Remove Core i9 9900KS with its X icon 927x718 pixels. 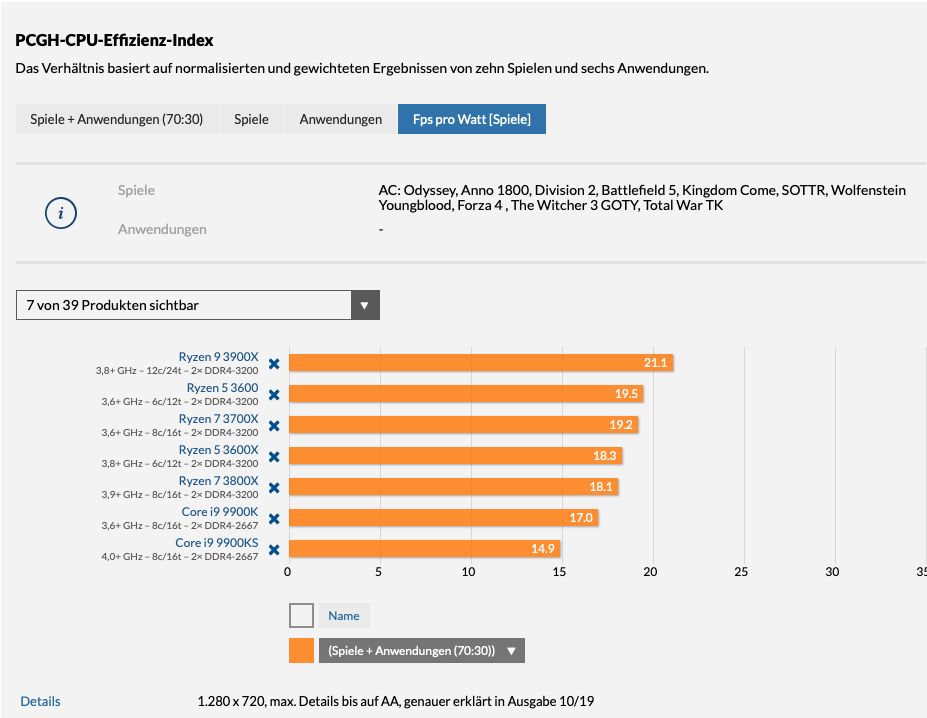click(274, 549)
